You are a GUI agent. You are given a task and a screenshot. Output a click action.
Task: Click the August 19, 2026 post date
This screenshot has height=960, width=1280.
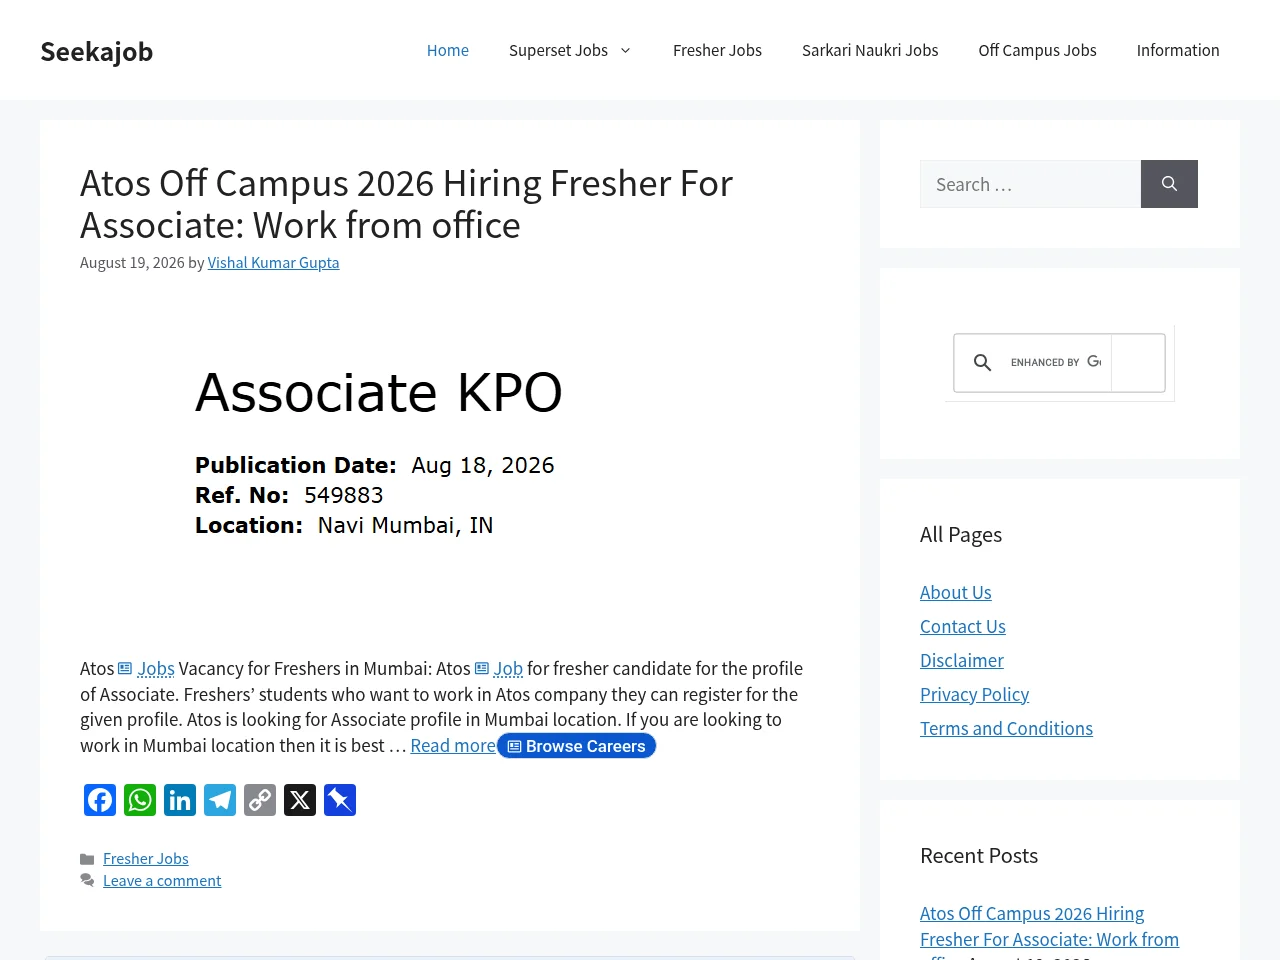[x=132, y=262]
